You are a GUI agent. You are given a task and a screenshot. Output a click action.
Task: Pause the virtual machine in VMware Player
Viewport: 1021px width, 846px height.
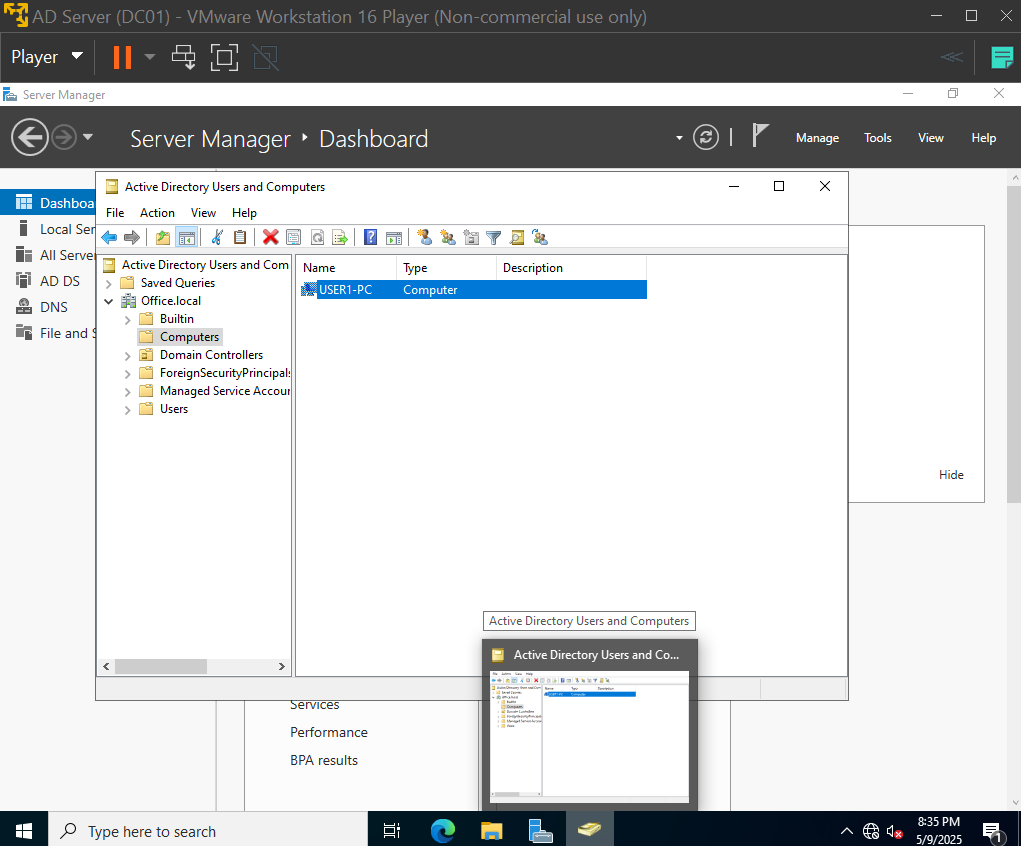click(122, 57)
